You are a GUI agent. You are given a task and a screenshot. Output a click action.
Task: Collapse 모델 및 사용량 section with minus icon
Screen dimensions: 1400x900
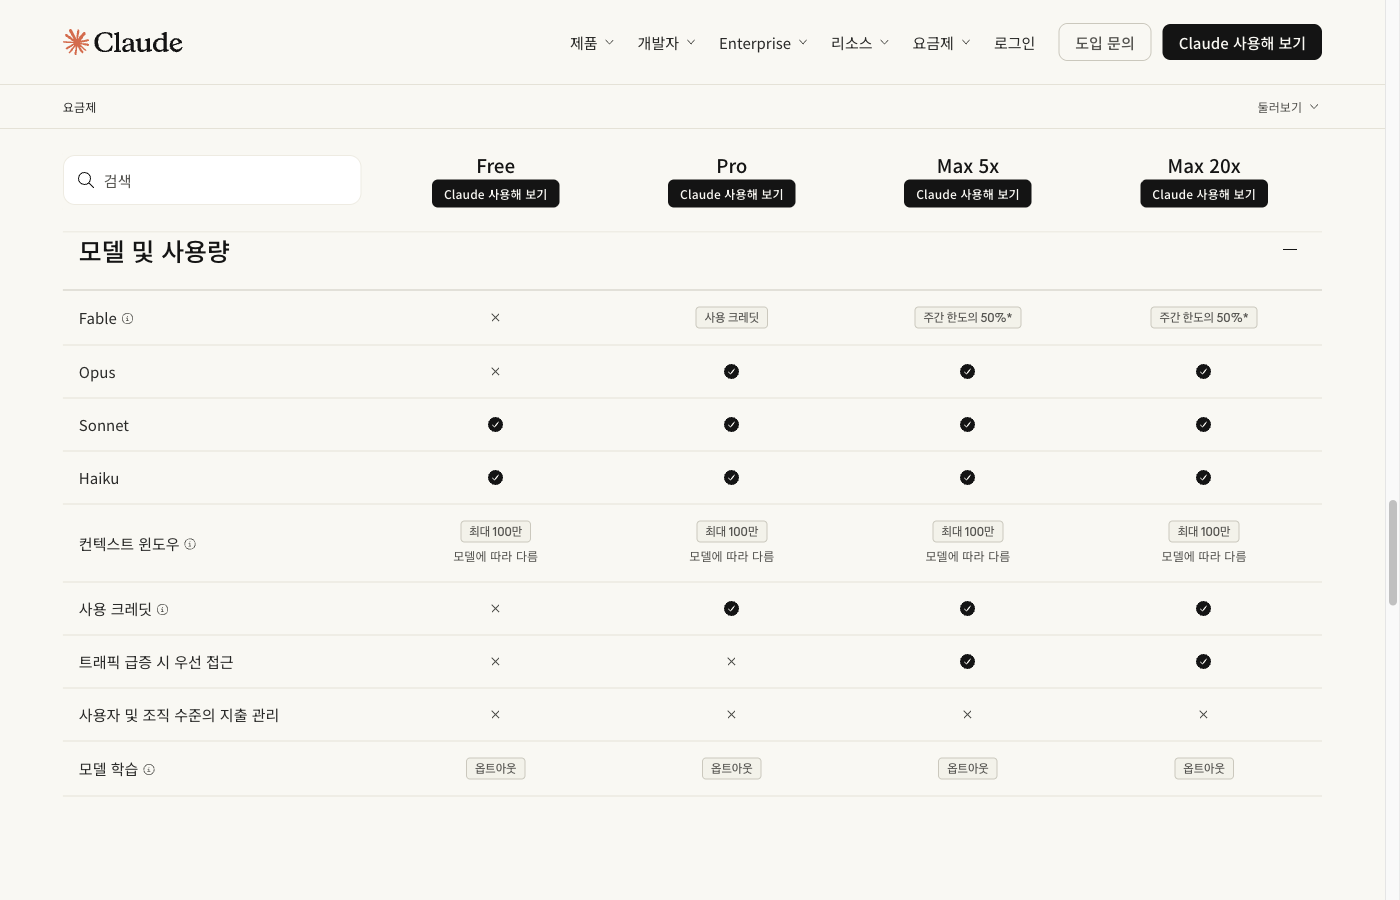click(x=1290, y=249)
